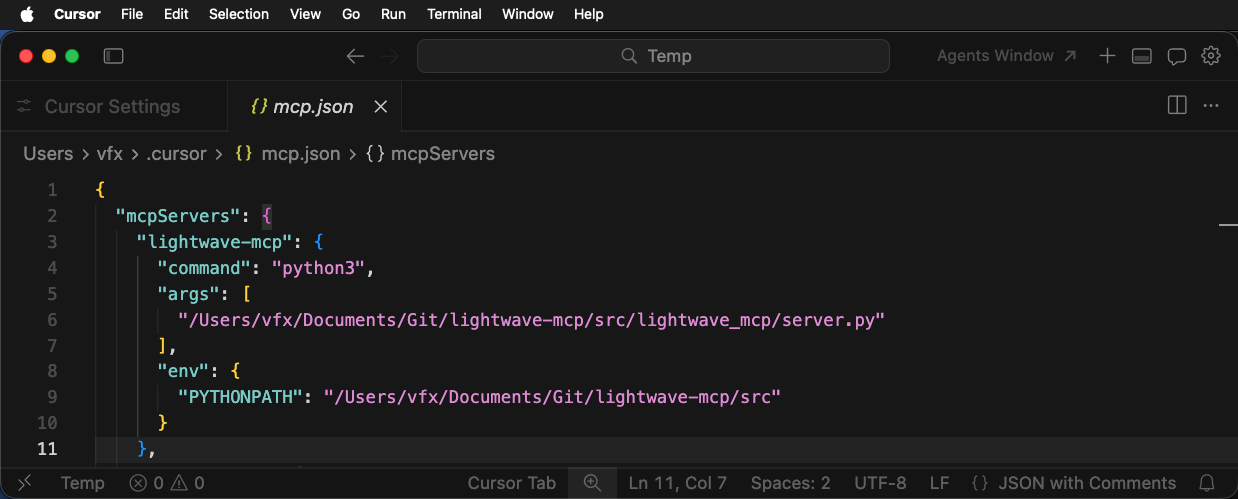Image resolution: width=1238 pixels, height=499 pixels.
Task: Click the "args" key
Action: [190, 294]
